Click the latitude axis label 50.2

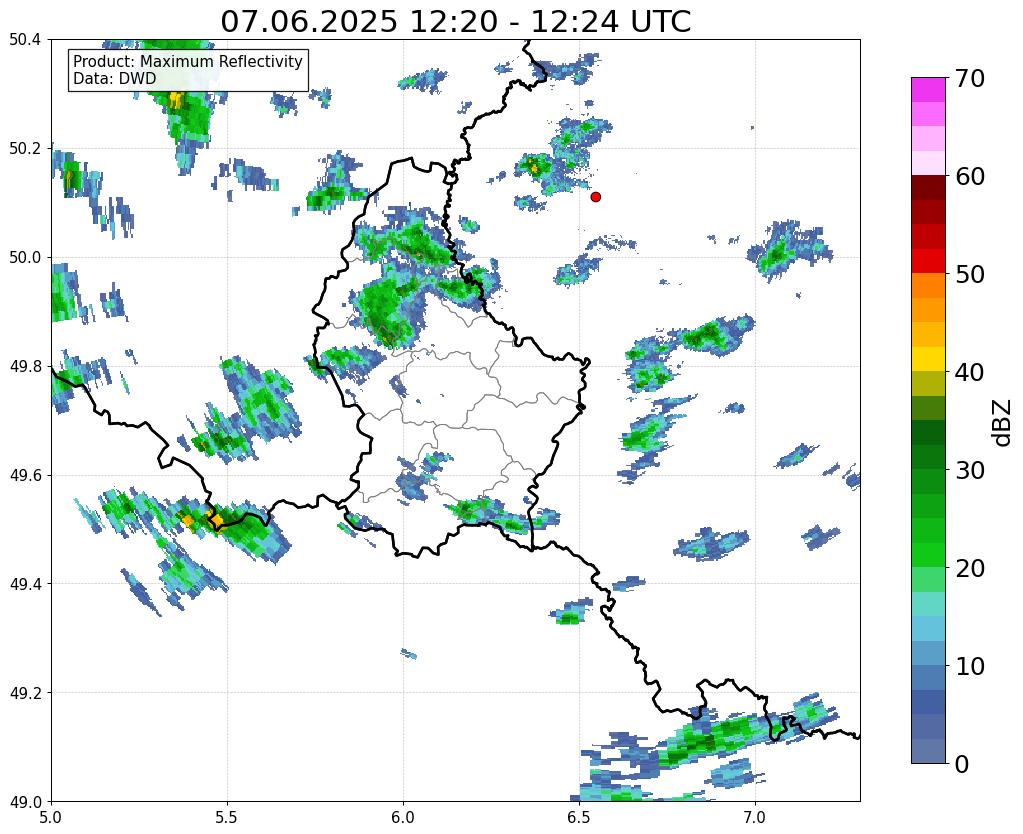pos(25,148)
